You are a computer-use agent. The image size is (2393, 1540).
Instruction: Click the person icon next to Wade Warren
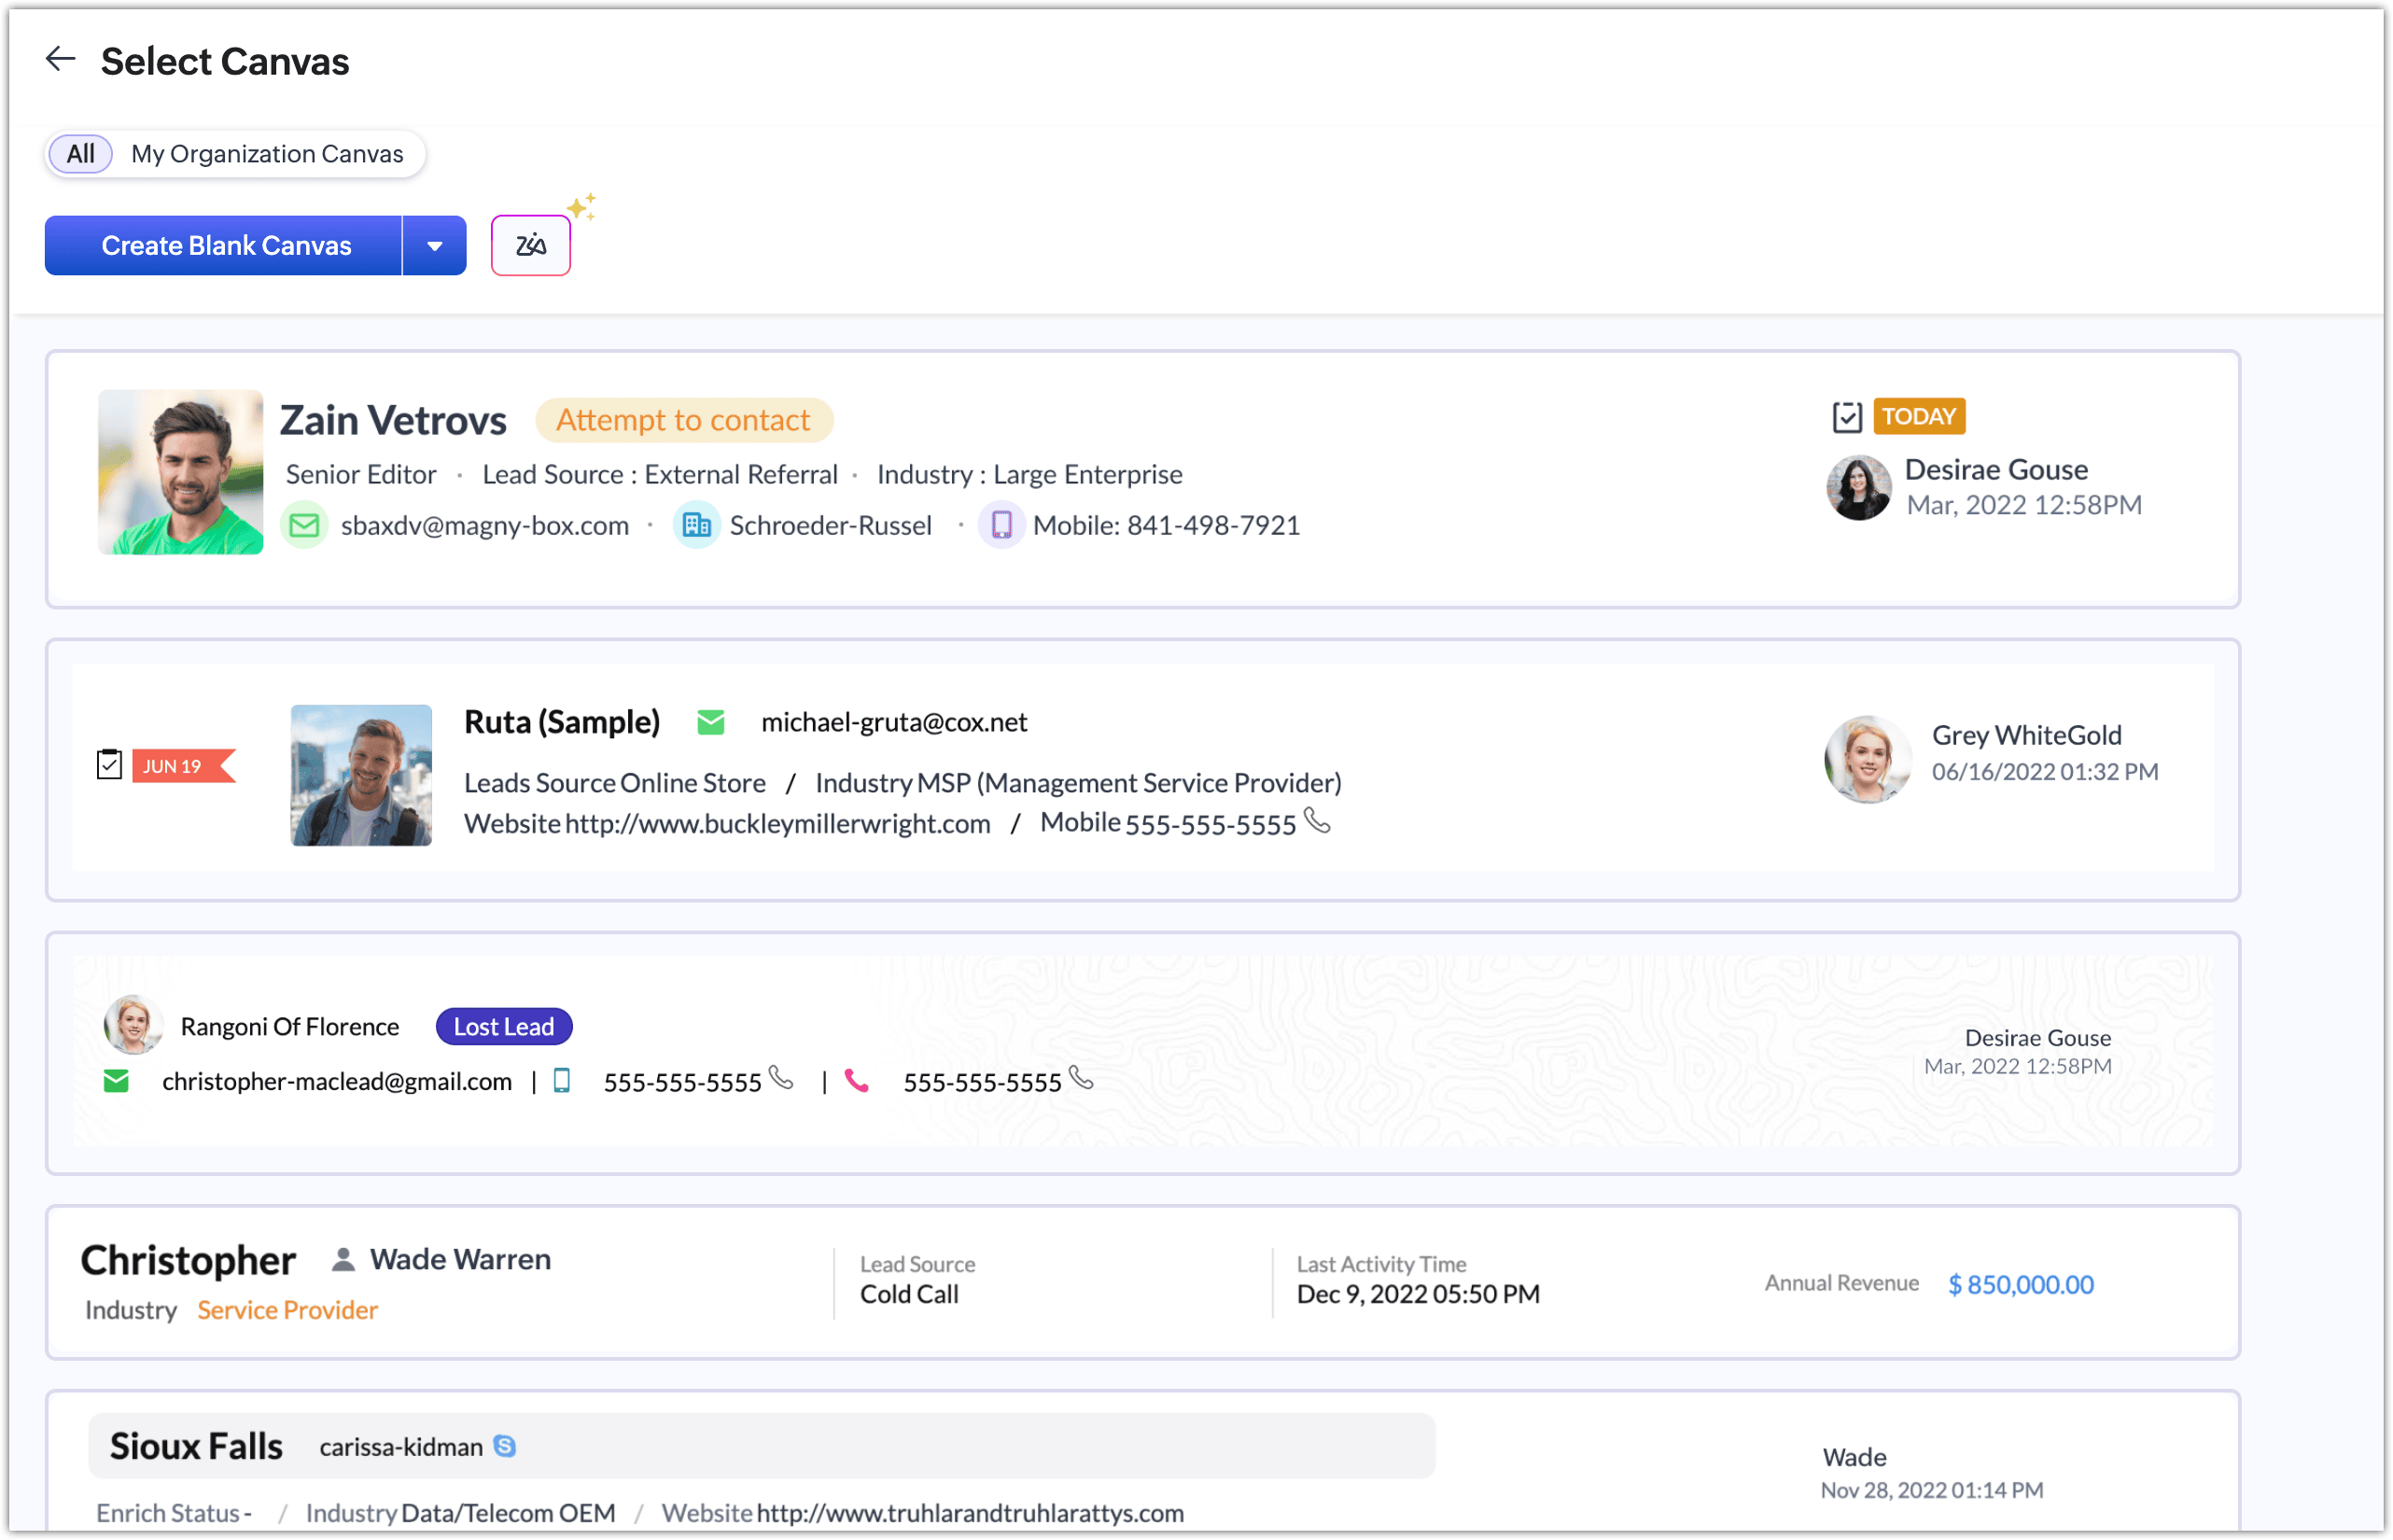pyautogui.click(x=343, y=1259)
